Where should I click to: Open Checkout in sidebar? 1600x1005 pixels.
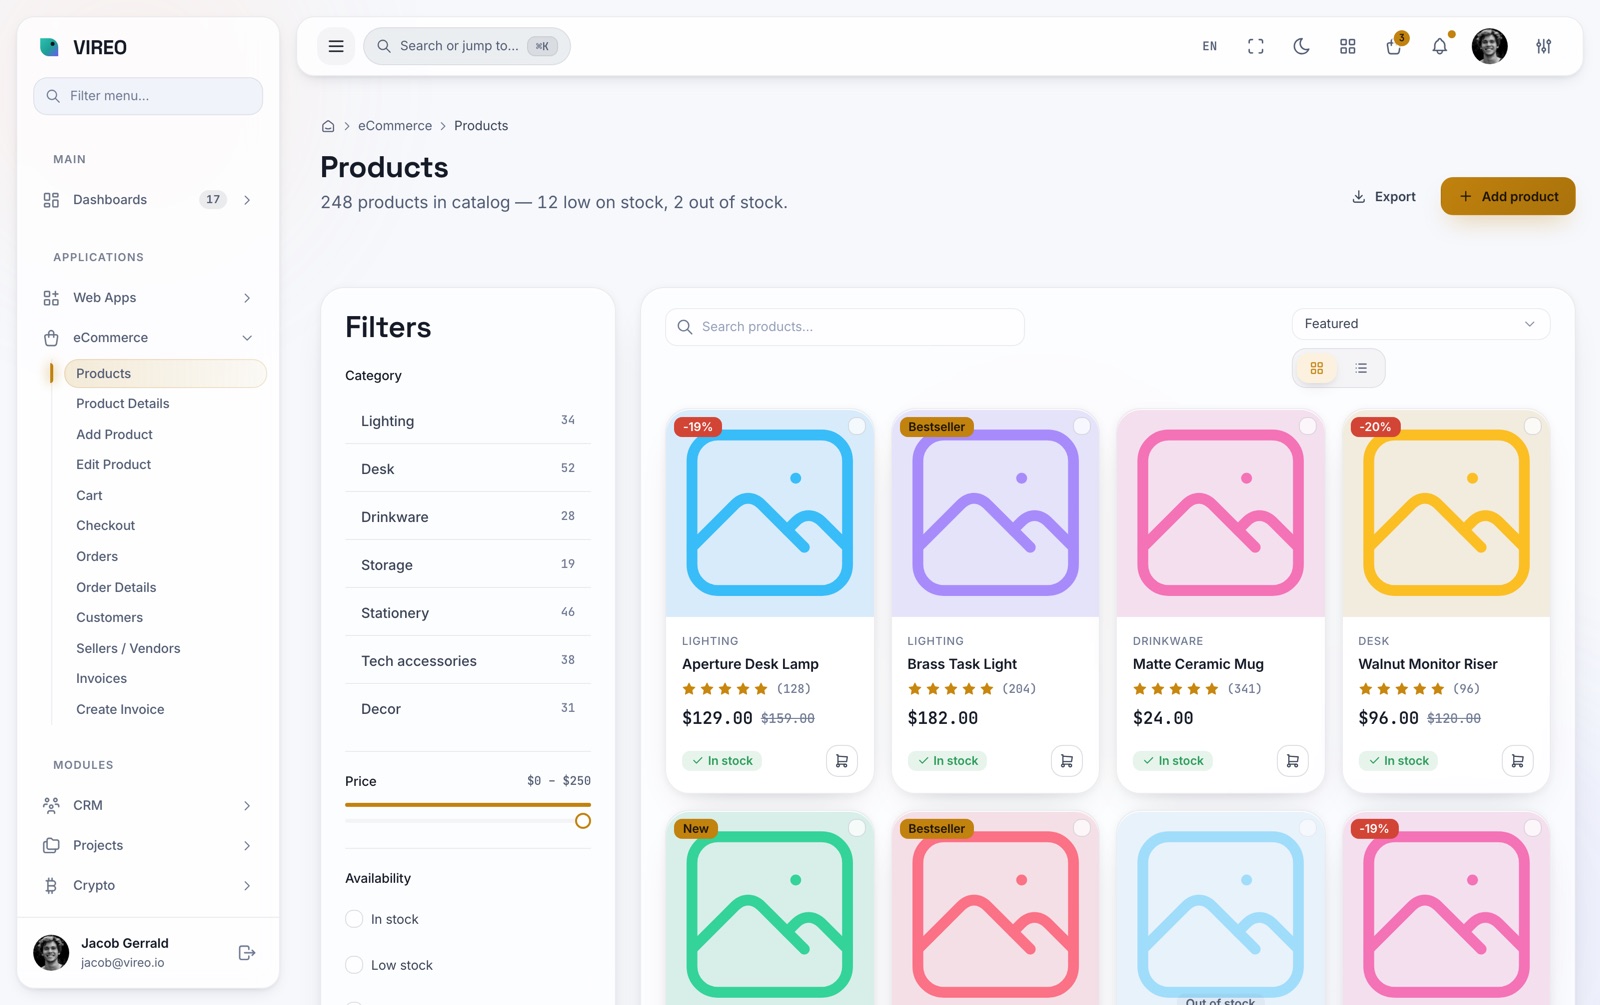pyautogui.click(x=105, y=526)
